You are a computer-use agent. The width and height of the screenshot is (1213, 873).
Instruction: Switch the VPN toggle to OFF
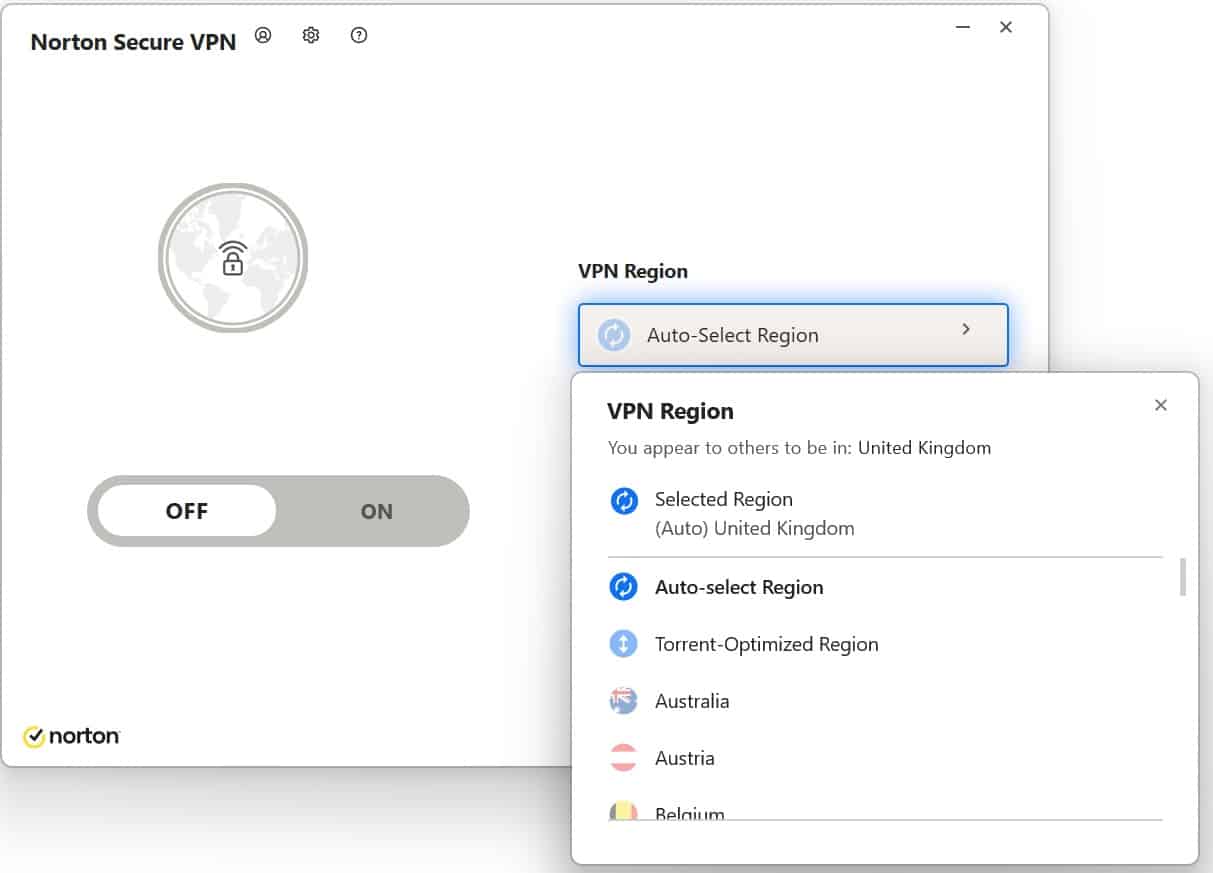coord(186,511)
